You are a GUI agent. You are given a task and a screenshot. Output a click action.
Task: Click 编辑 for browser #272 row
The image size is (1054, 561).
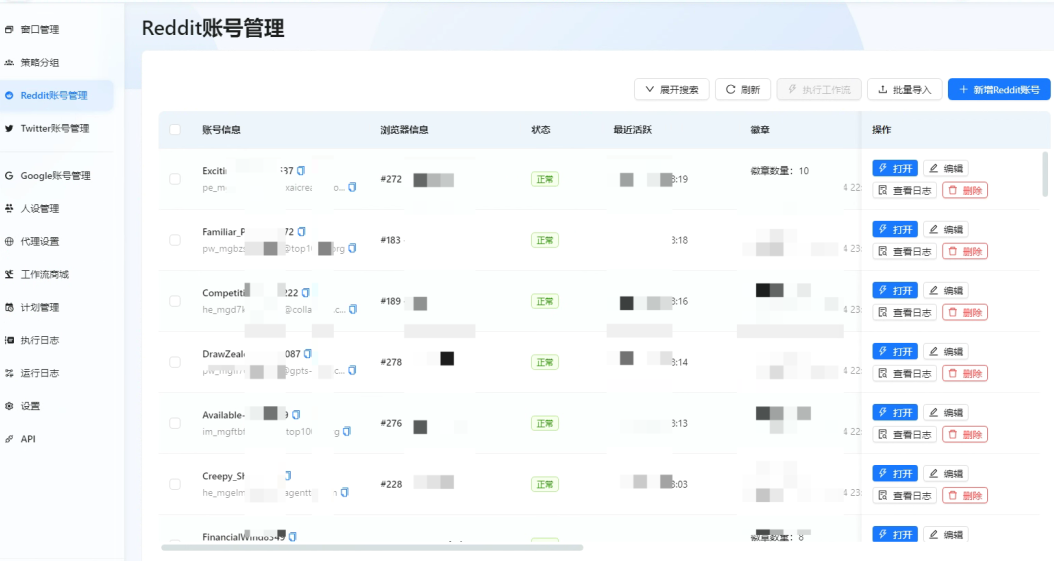click(946, 168)
